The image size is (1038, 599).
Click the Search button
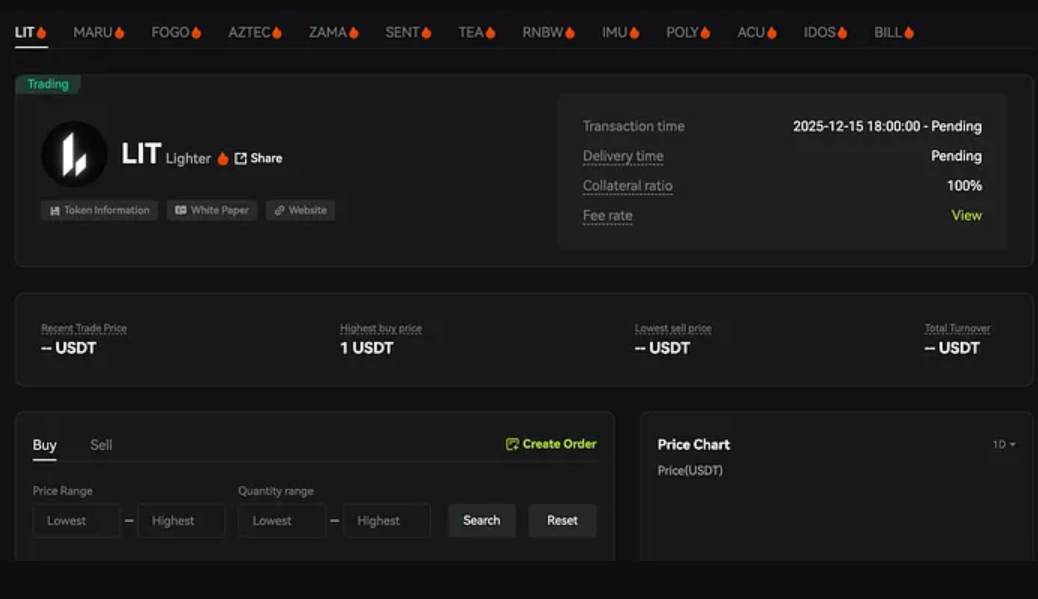point(481,520)
